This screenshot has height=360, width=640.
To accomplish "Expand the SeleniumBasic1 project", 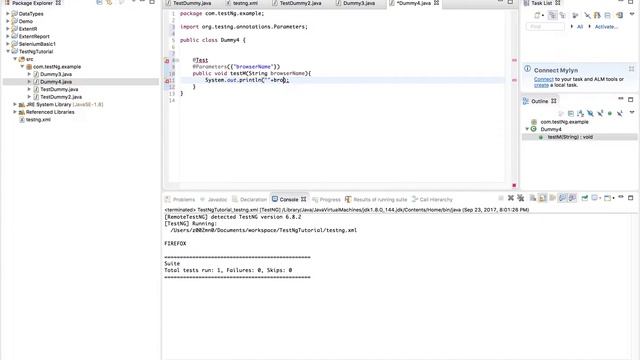I will tap(7, 44).
